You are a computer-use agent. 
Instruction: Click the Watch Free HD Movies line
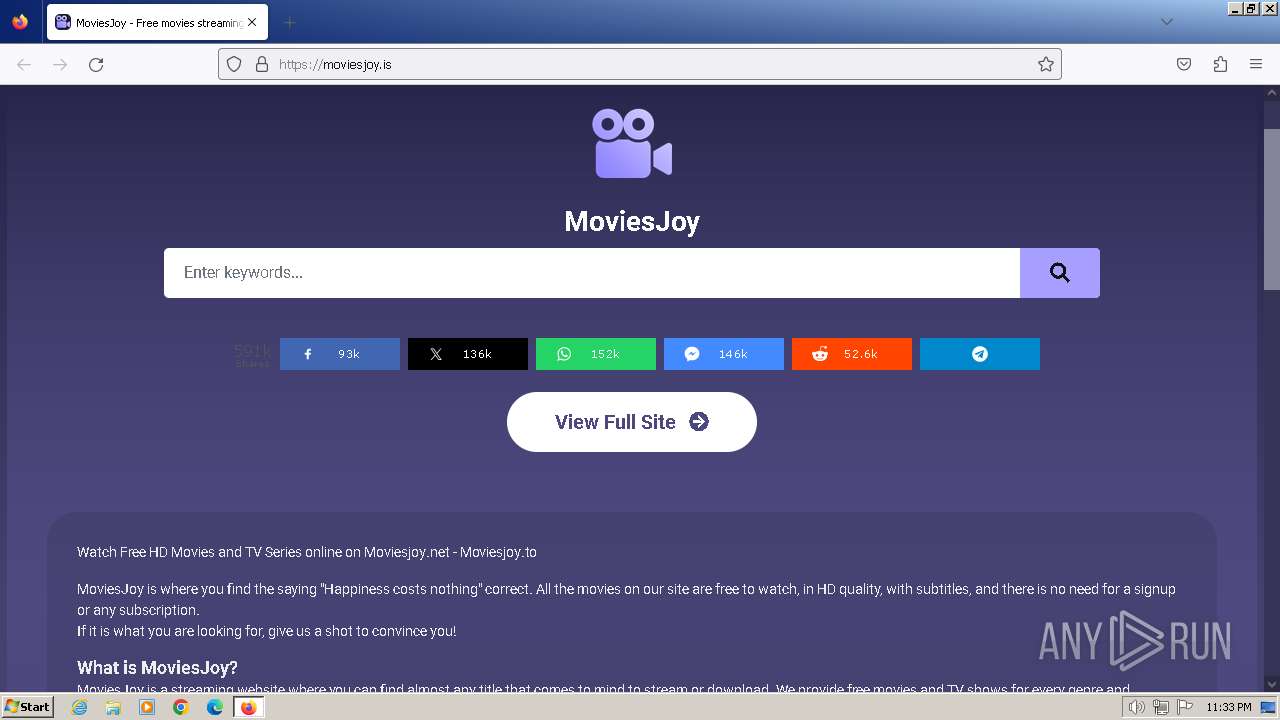(307, 552)
